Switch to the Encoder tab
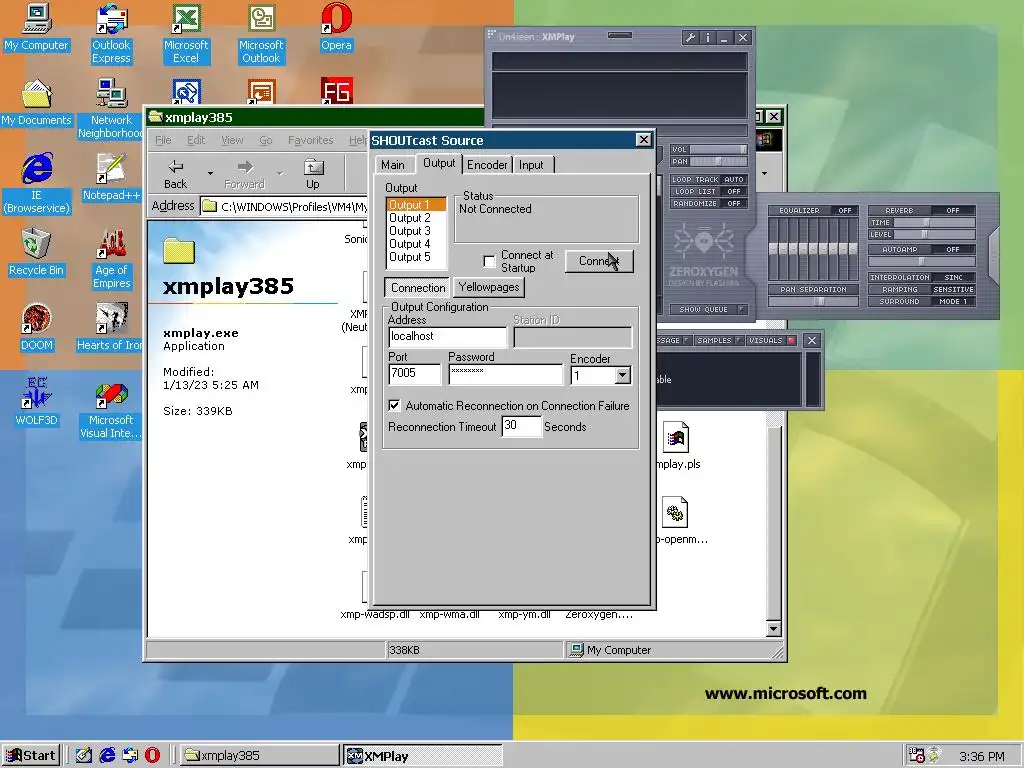 coord(487,165)
